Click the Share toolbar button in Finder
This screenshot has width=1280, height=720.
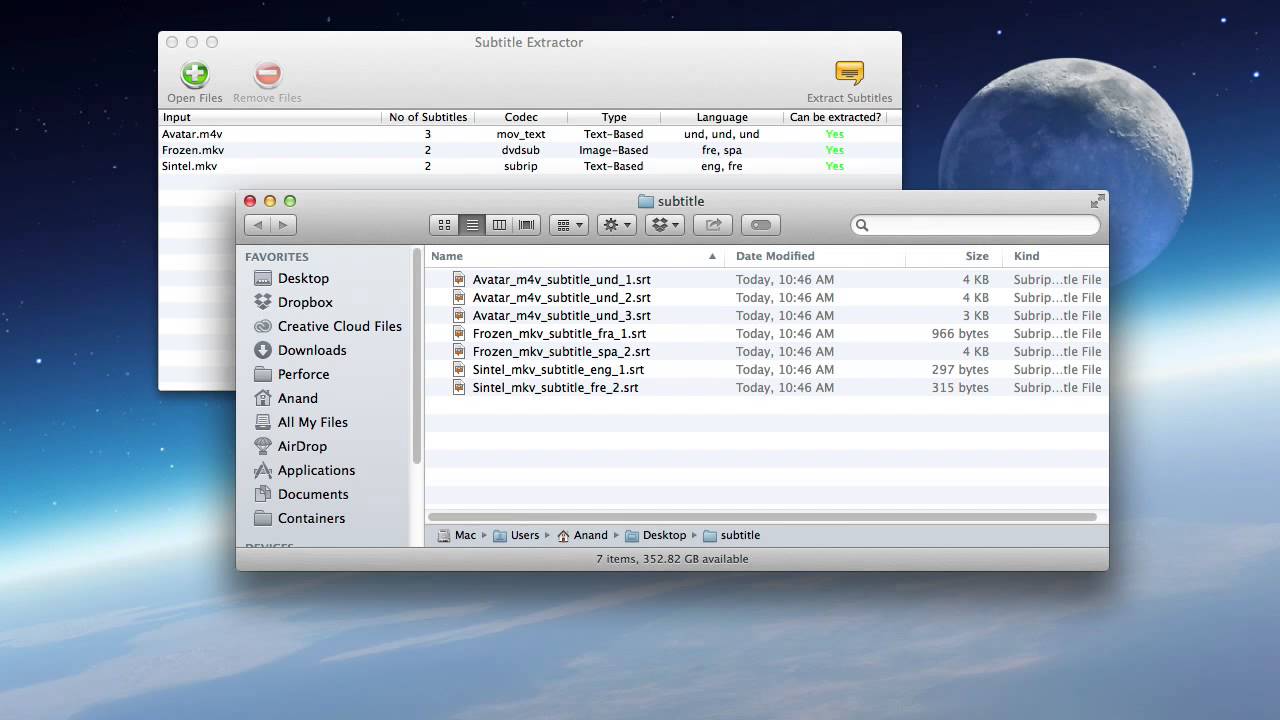pyautogui.click(x=713, y=225)
